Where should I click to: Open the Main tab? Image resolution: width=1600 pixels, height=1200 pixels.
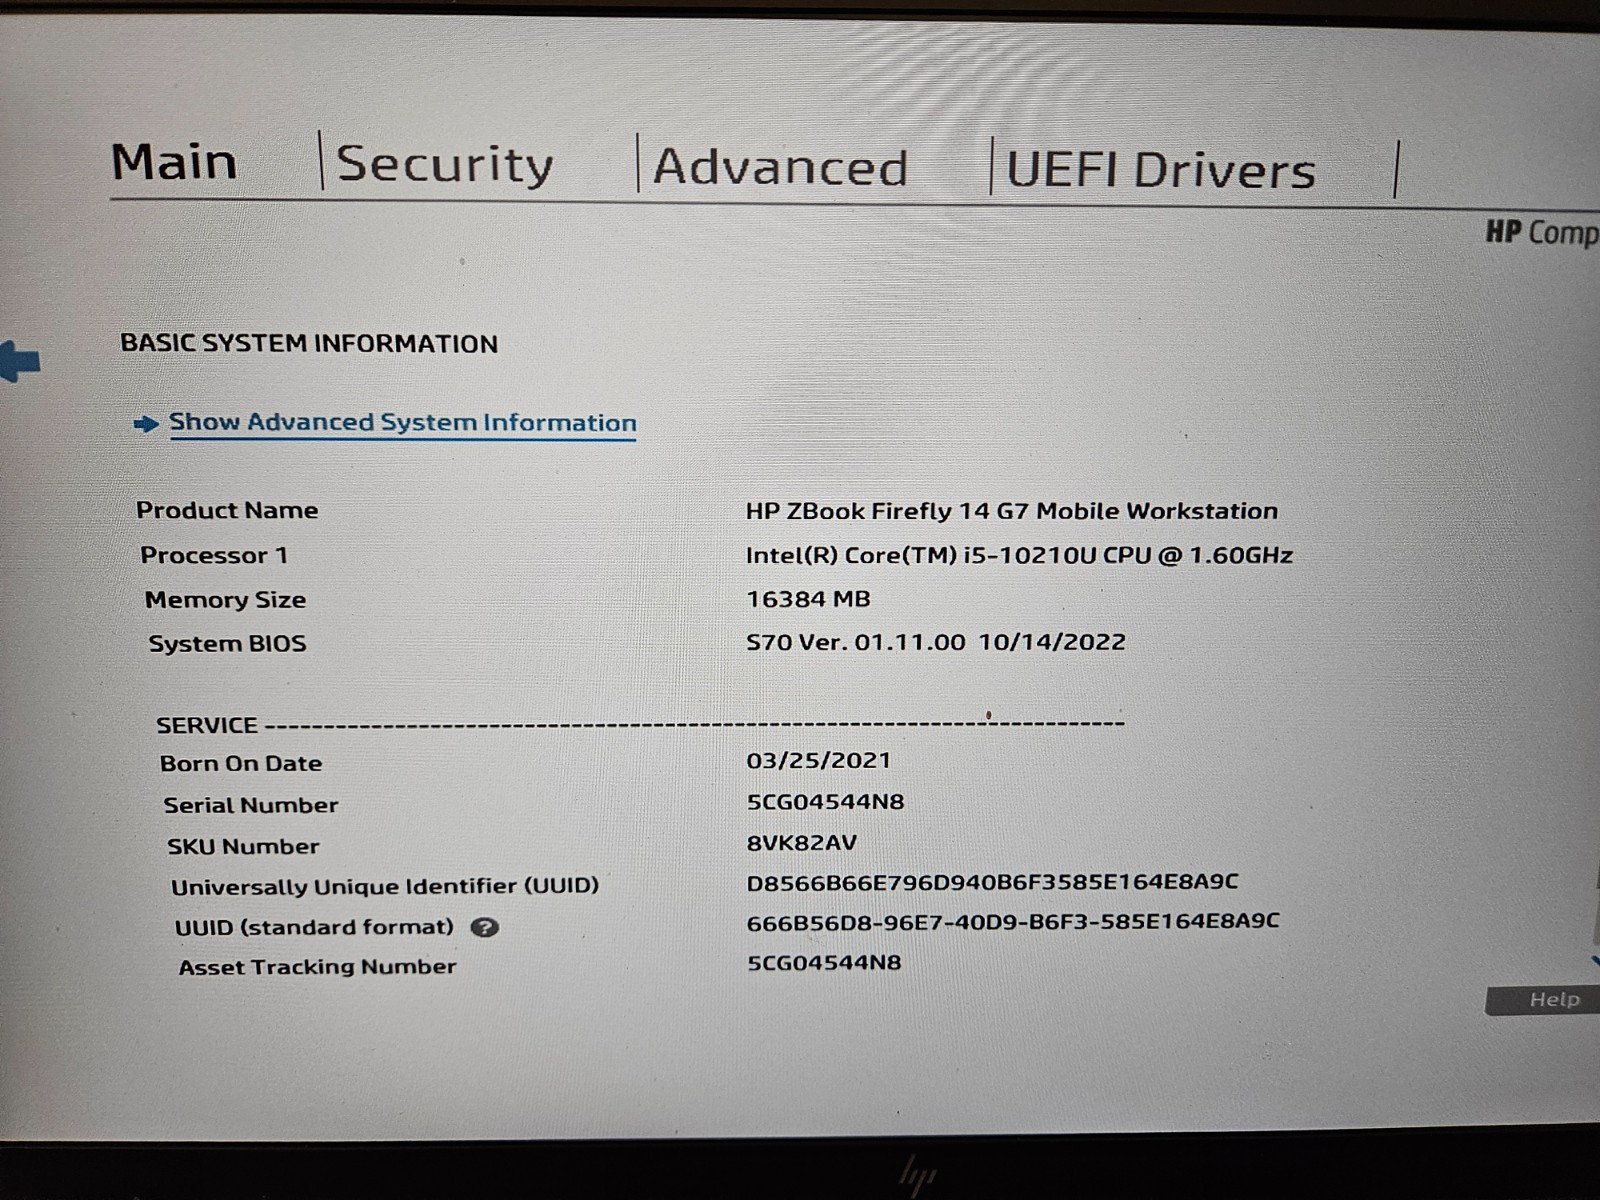[174, 162]
